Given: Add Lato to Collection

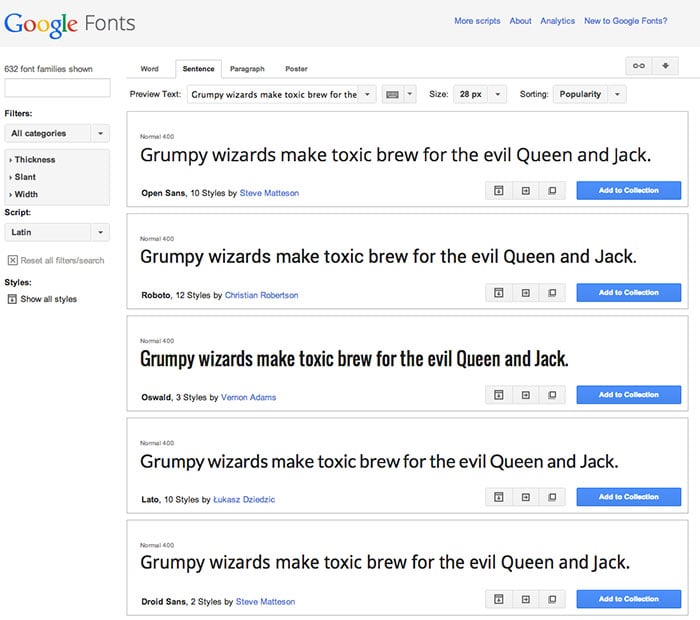Looking at the screenshot, I should [629, 497].
